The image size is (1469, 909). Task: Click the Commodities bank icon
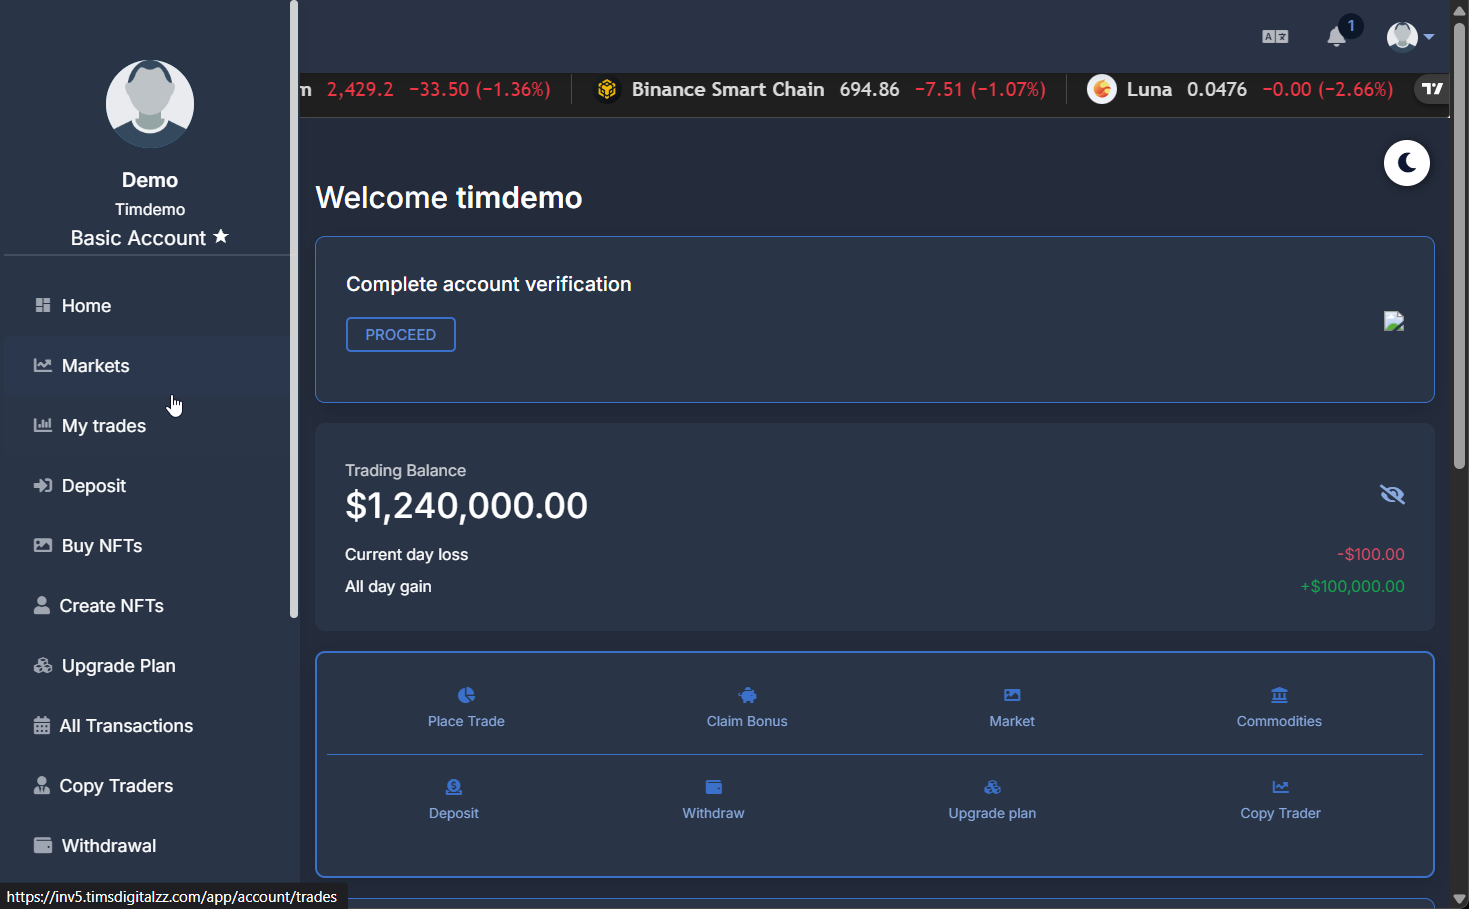(x=1279, y=695)
